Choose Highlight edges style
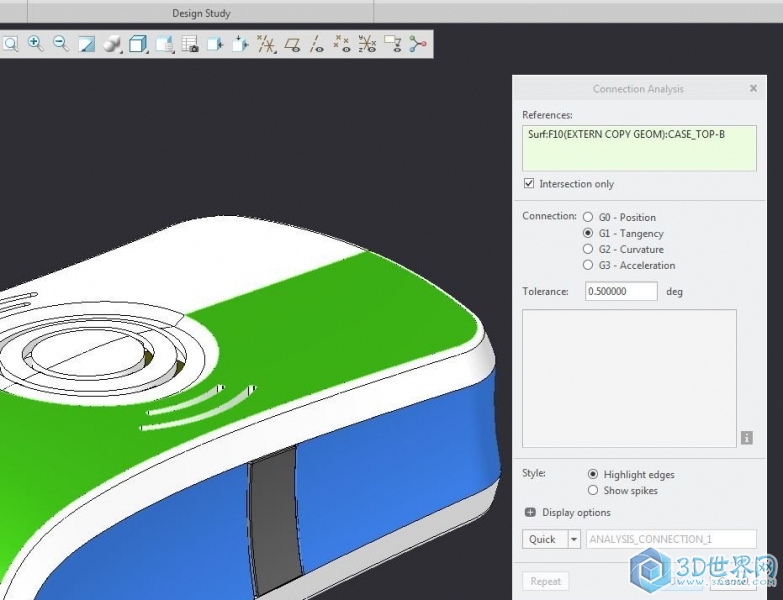 click(x=593, y=474)
